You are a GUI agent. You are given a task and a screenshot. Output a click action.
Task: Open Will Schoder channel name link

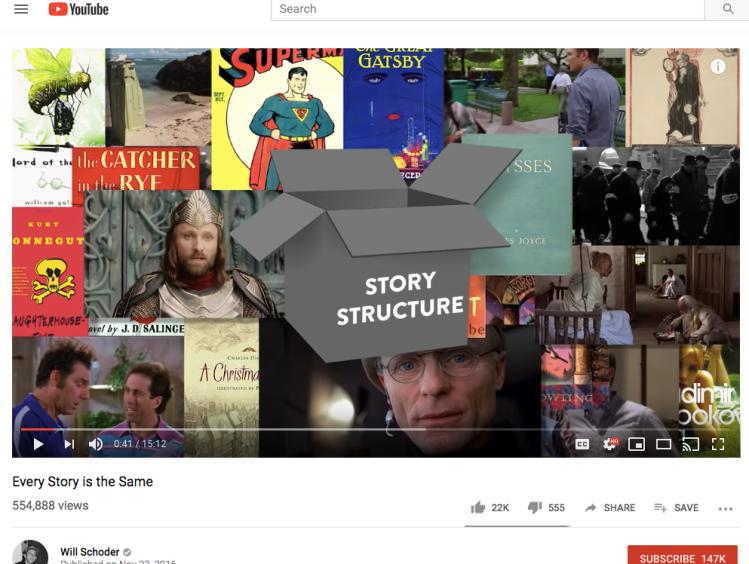pyautogui.click(x=90, y=552)
